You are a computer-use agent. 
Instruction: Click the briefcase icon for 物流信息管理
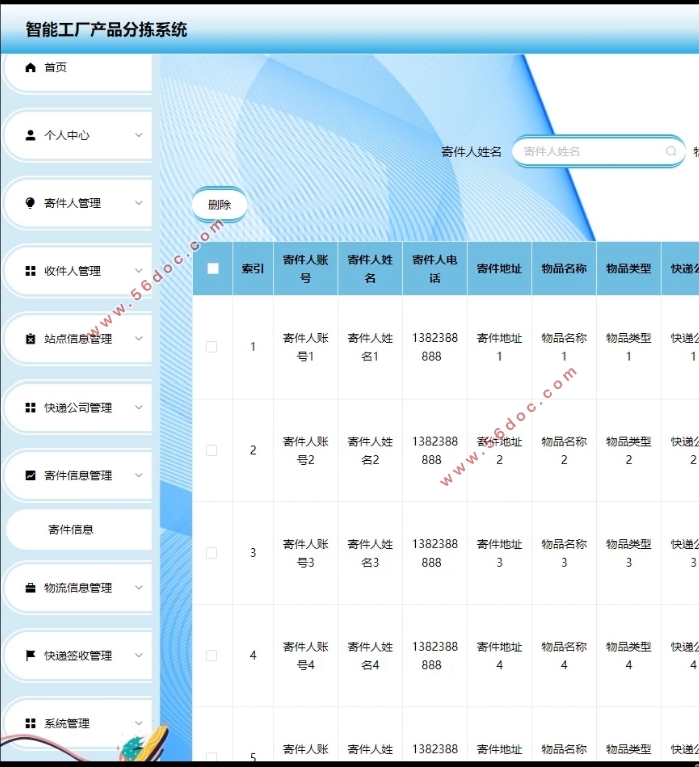30,588
